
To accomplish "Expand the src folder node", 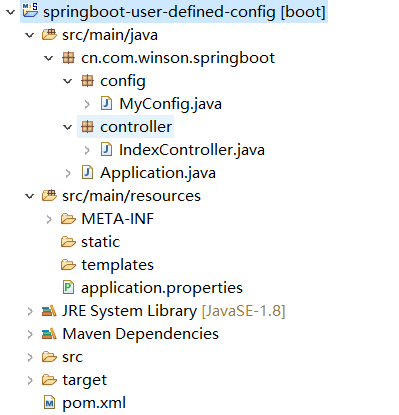I will [30, 357].
